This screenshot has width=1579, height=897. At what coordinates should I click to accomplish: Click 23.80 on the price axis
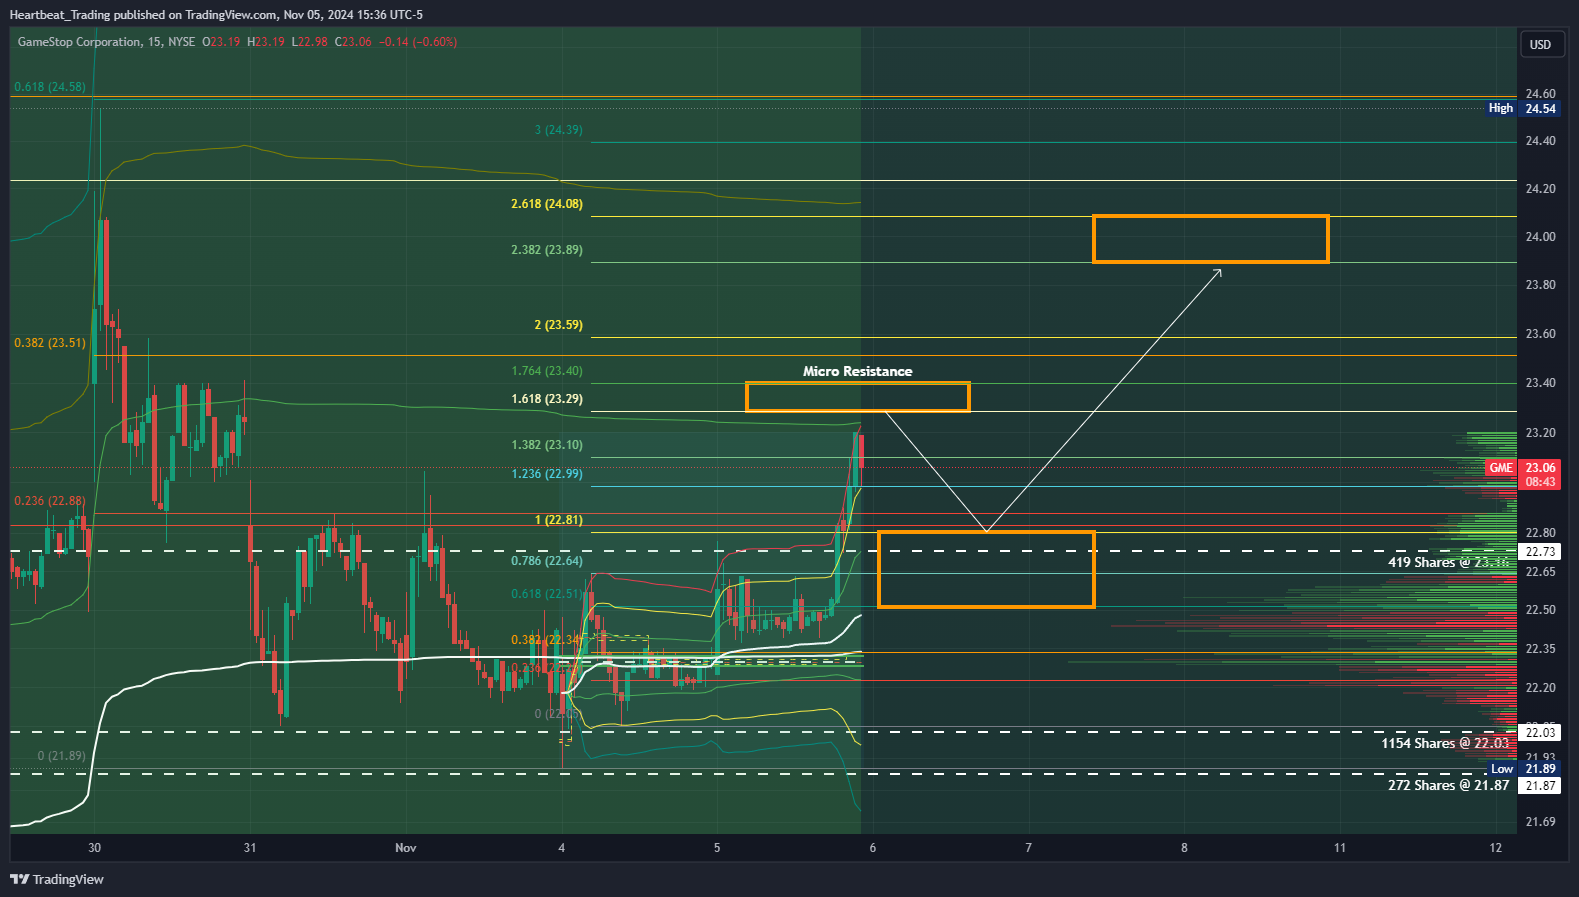tap(1540, 285)
